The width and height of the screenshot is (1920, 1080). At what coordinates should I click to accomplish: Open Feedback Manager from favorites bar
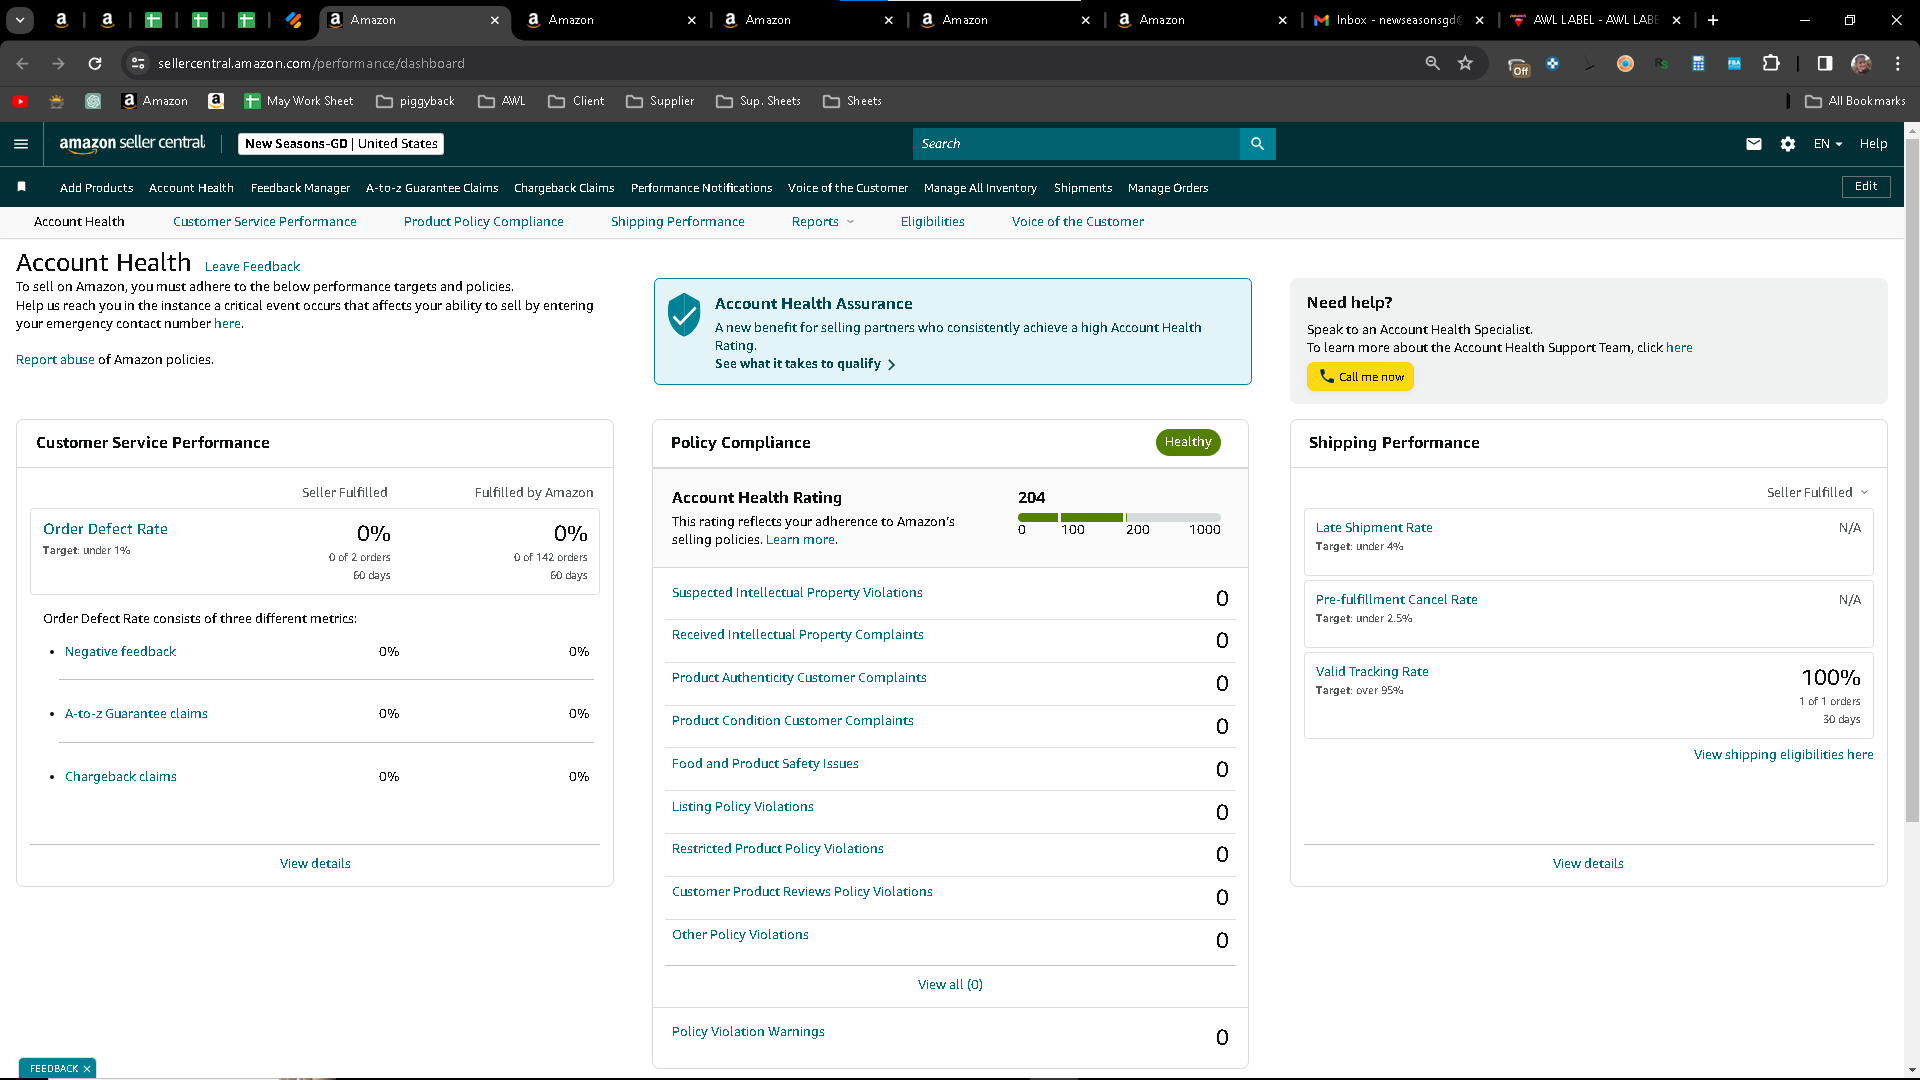click(x=300, y=188)
